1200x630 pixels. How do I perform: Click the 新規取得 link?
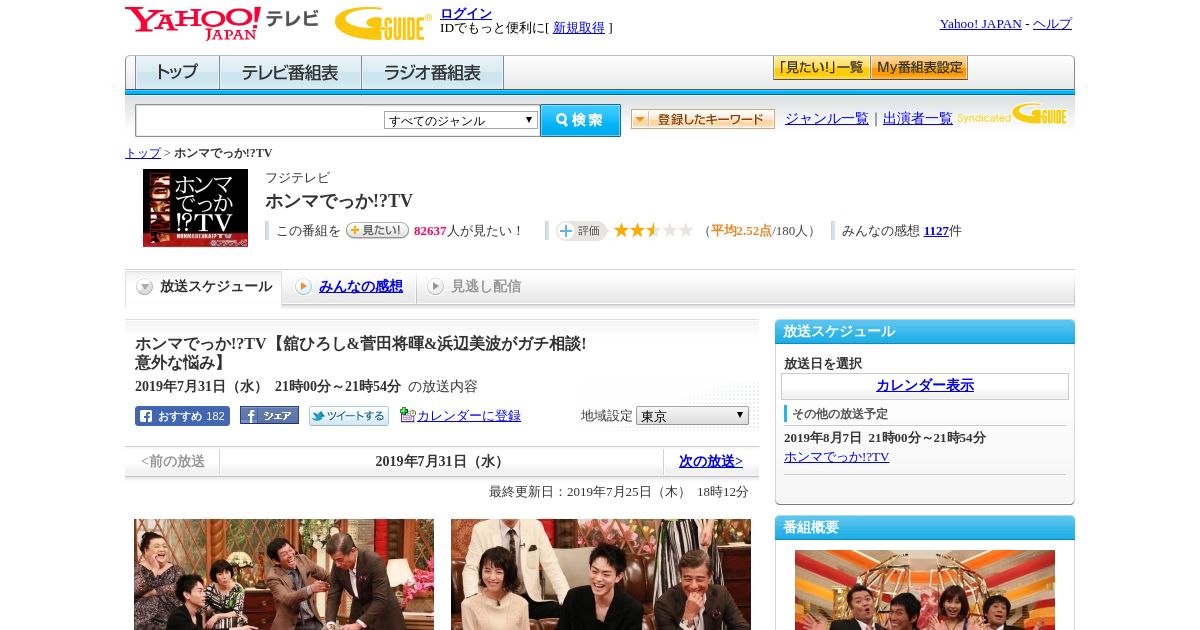579,28
